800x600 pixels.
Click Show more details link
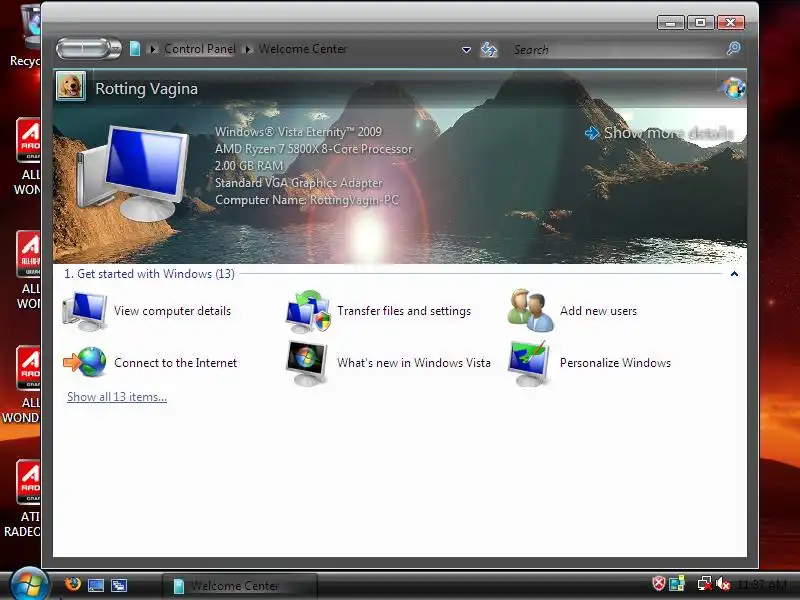659,133
